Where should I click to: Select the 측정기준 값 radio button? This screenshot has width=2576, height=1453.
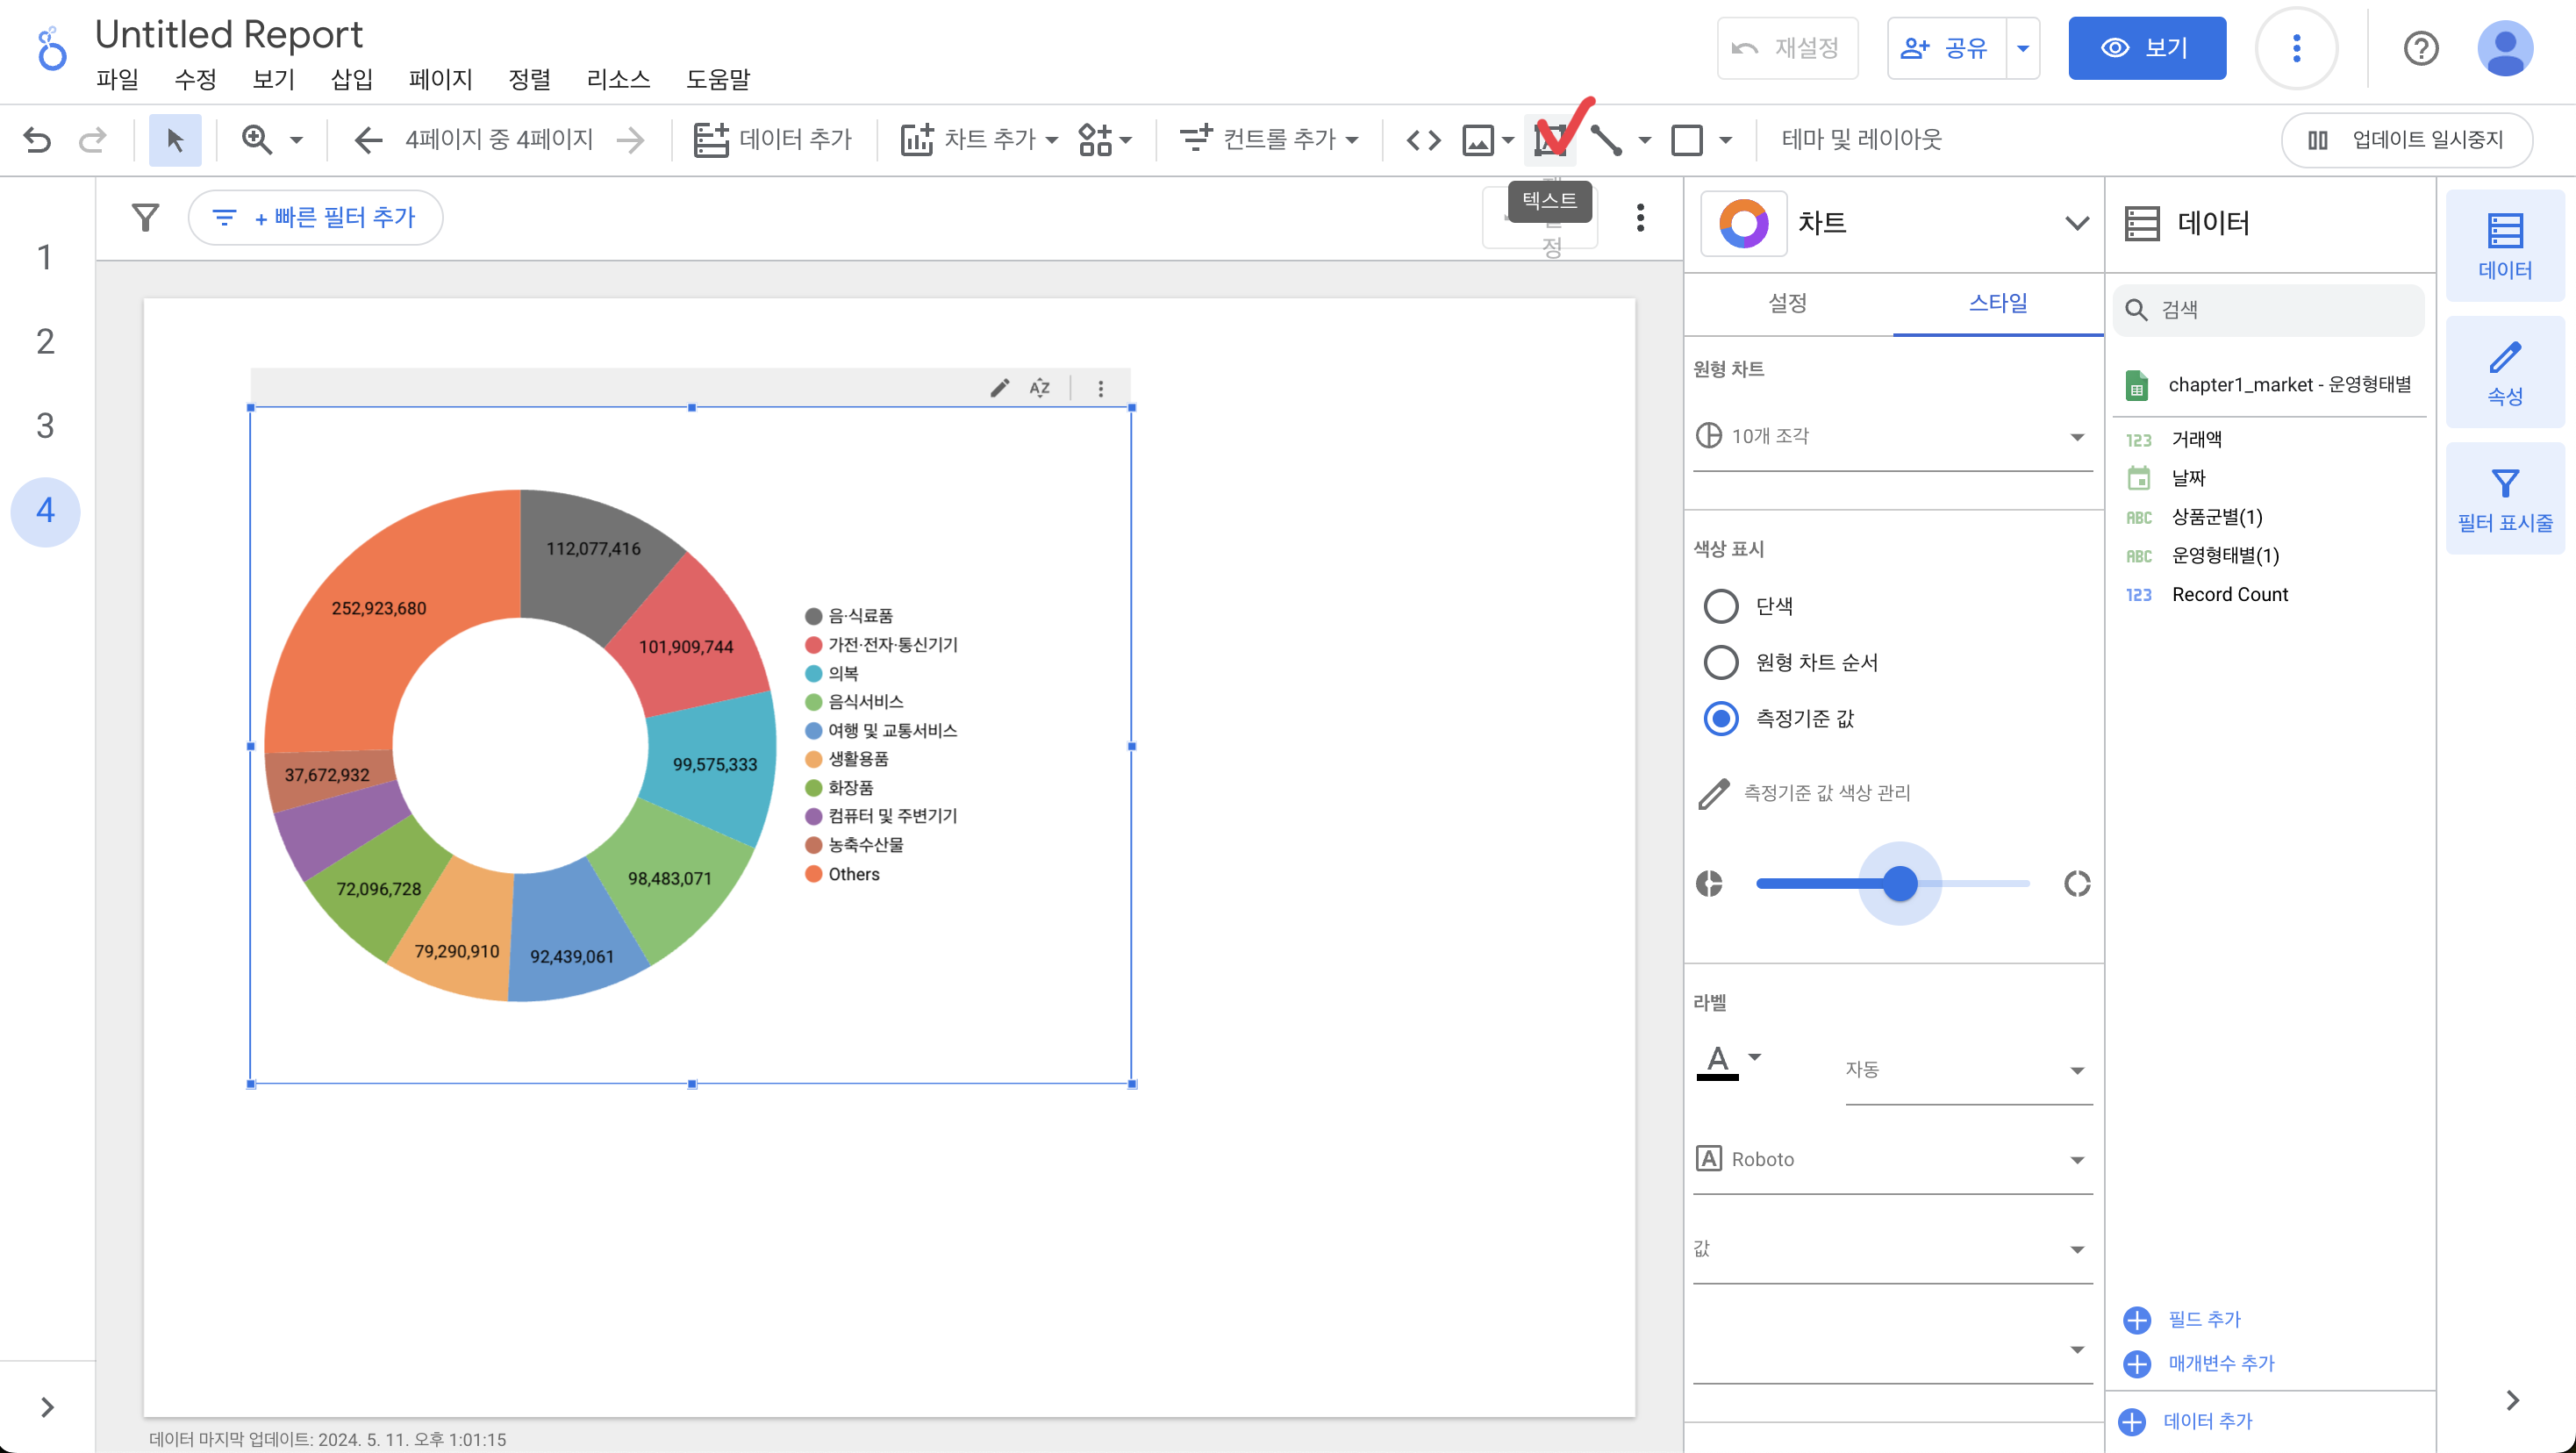click(x=1720, y=718)
